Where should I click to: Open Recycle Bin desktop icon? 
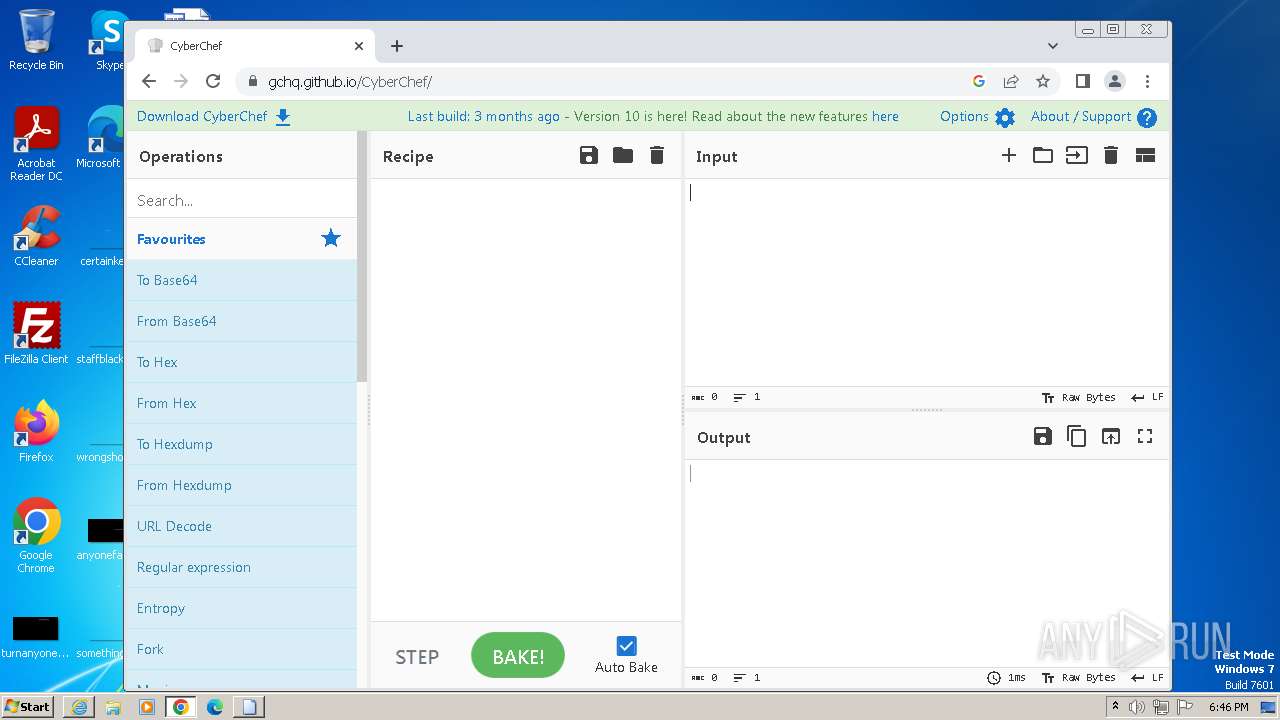pyautogui.click(x=36, y=40)
